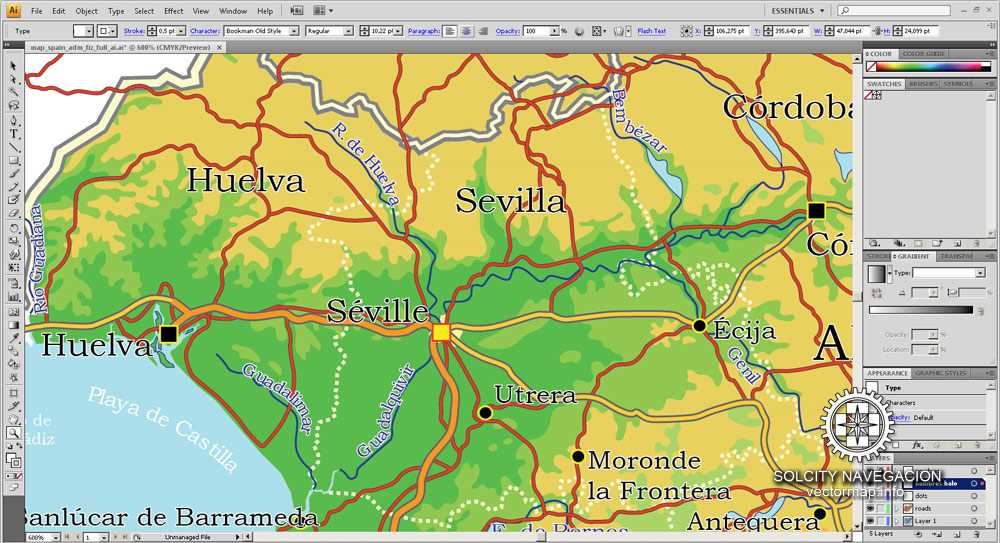This screenshot has height=543, width=1000.
Task: Switch to the Graphic Styles tab
Action: pyautogui.click(x=940, y=373)
